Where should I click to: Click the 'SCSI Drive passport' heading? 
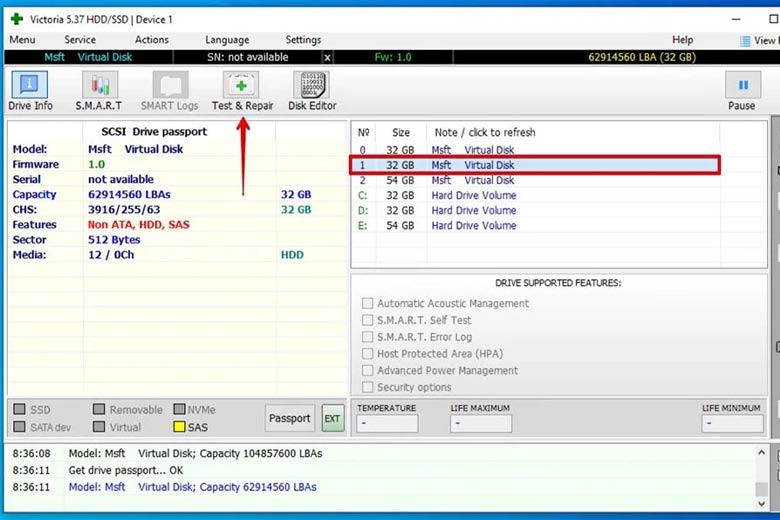coord(154,132)
